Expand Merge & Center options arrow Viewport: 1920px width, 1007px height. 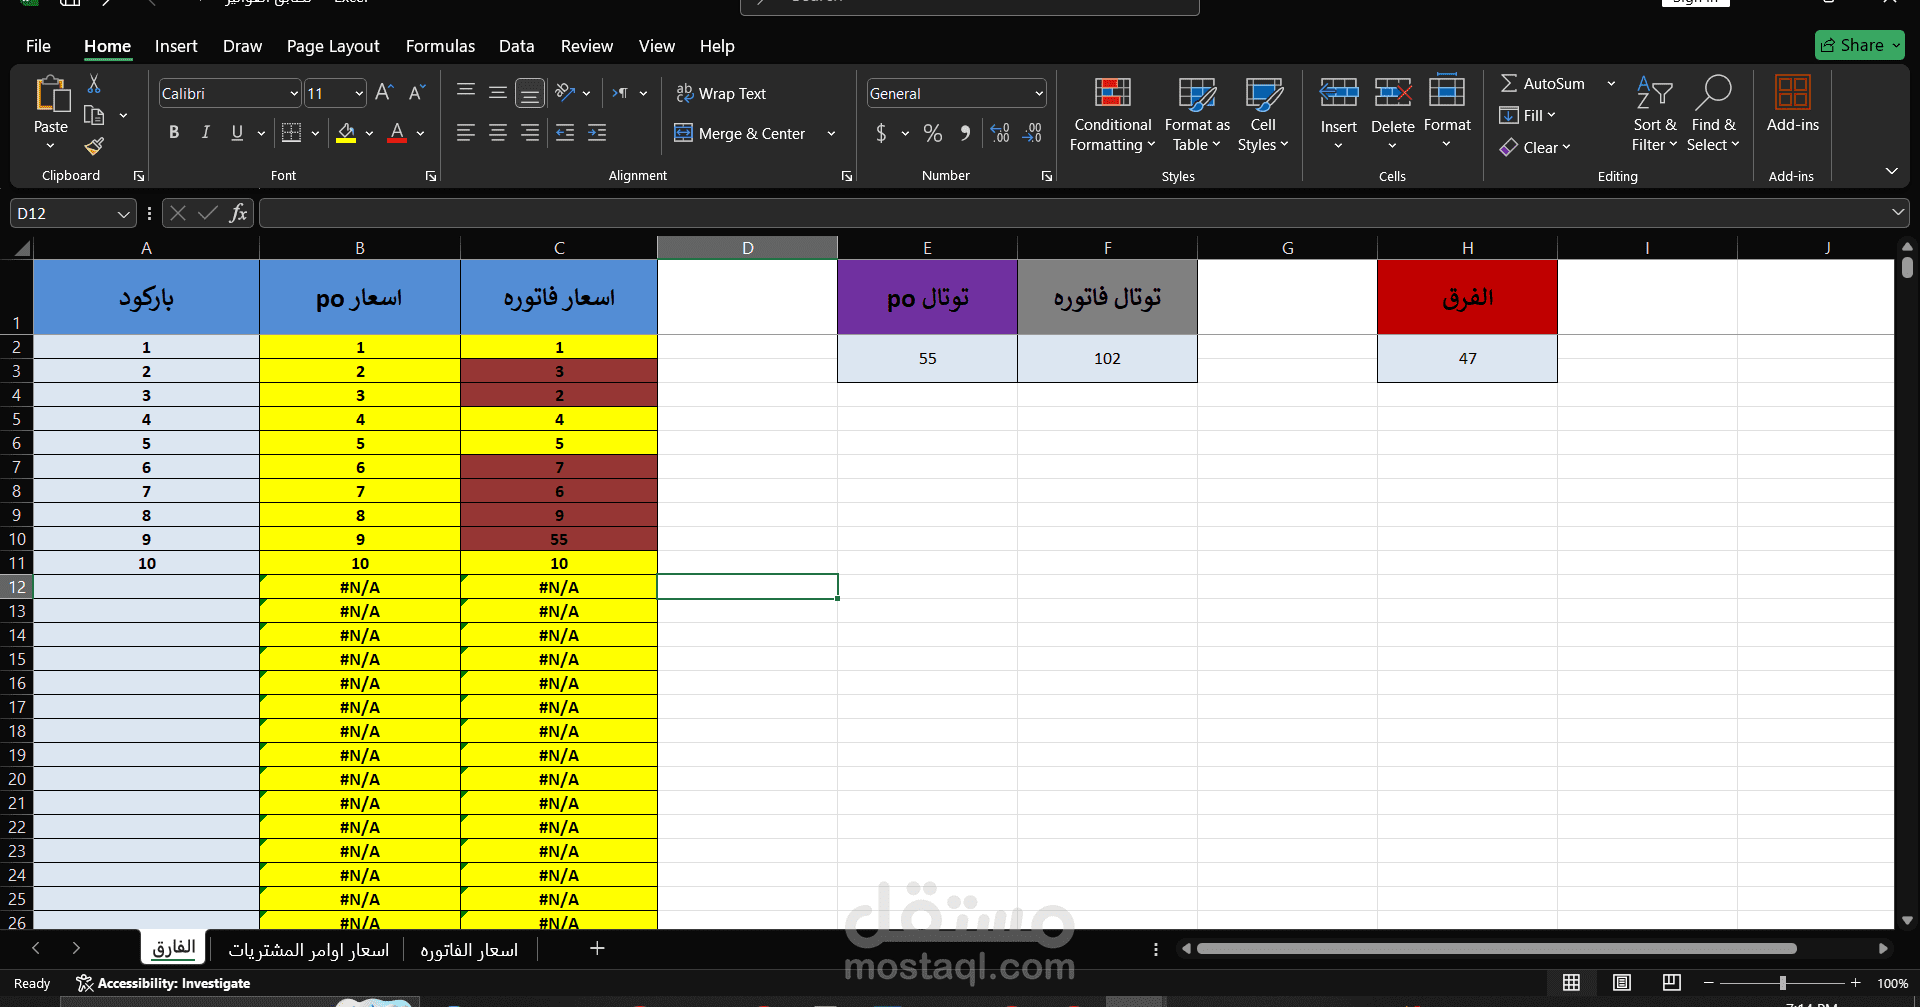click(x=831, y=133)
